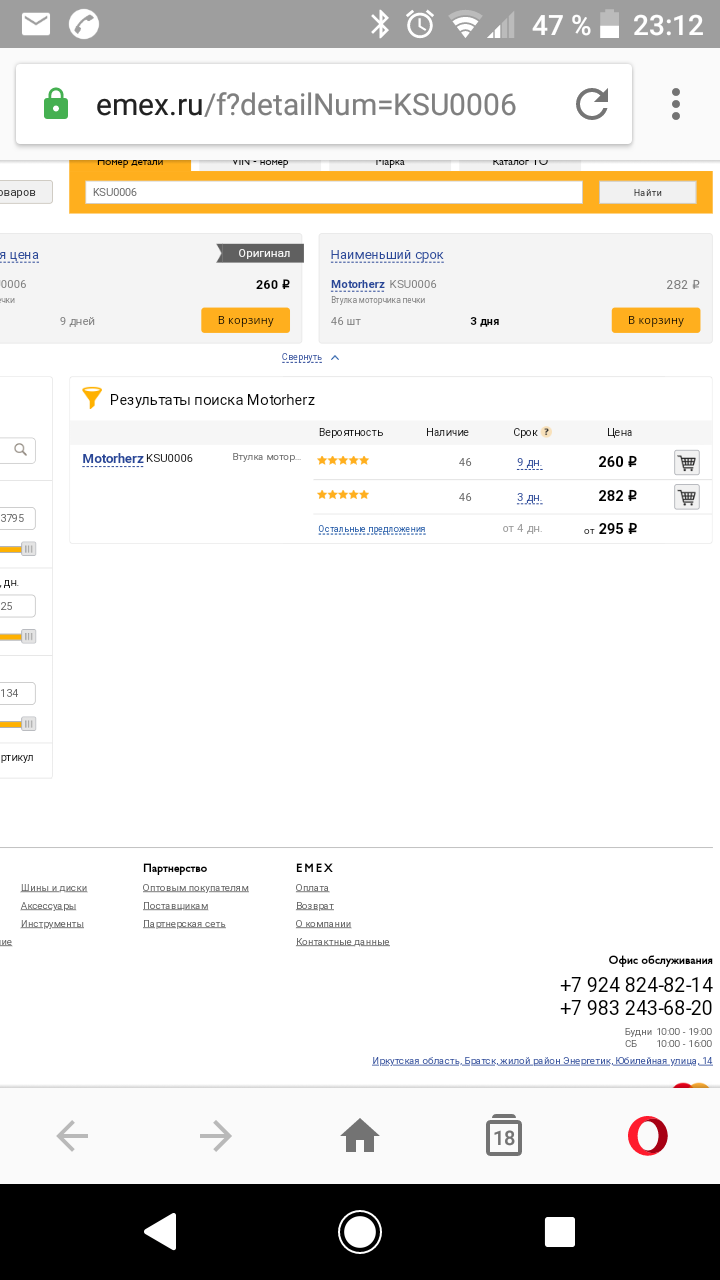Tap the Android back navigation button
Image resolution: width=720 pixels, height=1280 pixels.
(160, 1232)
